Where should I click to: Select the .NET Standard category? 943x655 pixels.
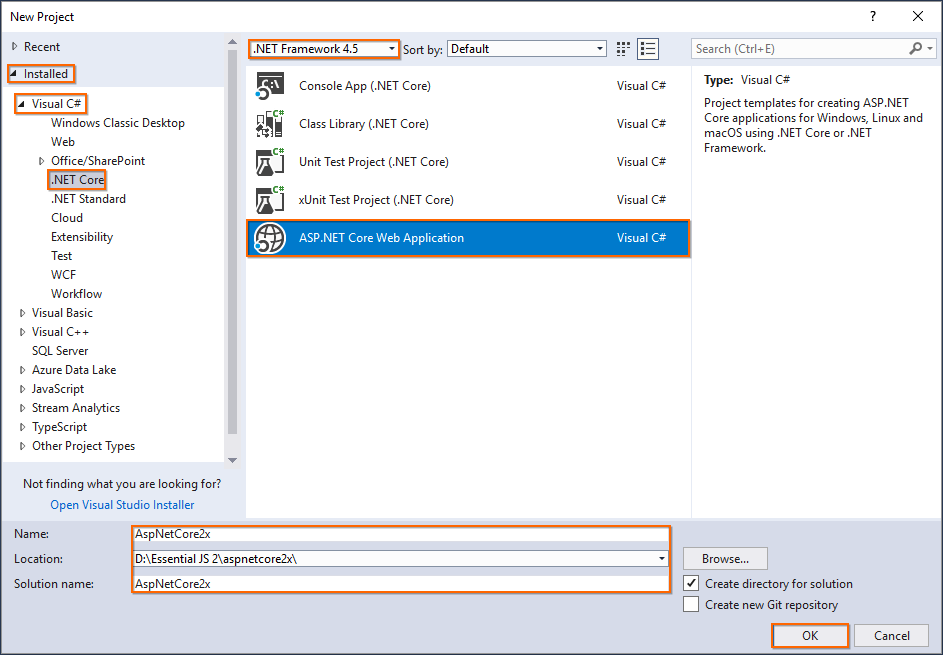click(88, 199)
